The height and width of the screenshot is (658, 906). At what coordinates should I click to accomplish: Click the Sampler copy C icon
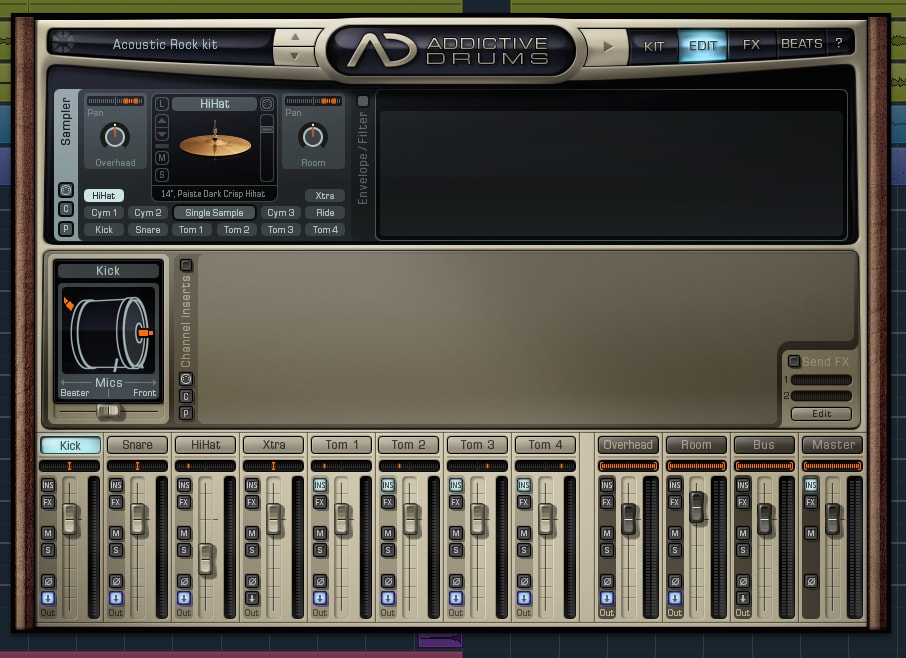coord(65,209)
